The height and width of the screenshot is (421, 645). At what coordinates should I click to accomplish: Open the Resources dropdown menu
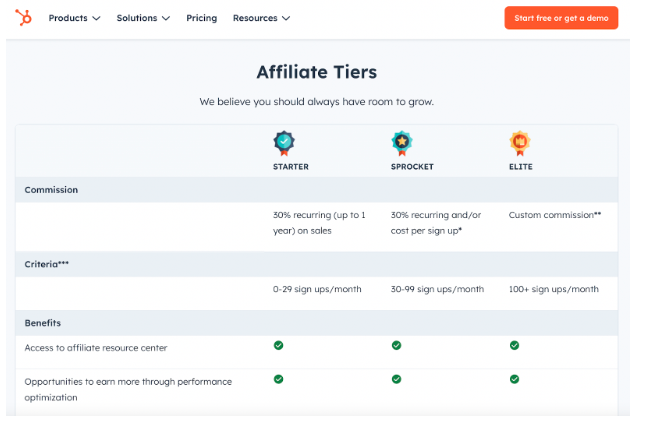point(261,18)
